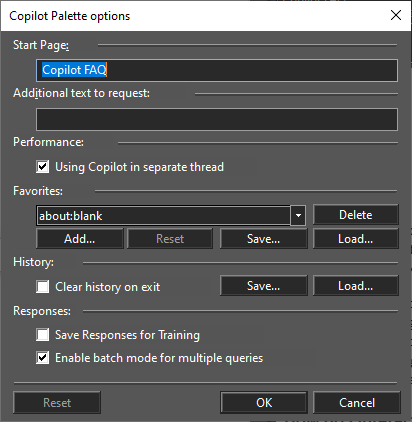The height and width of the screenshot is (422, 412).
Task: Open the Add... favorite dialog
Action: pyautogui.click(x=80, y=239)
